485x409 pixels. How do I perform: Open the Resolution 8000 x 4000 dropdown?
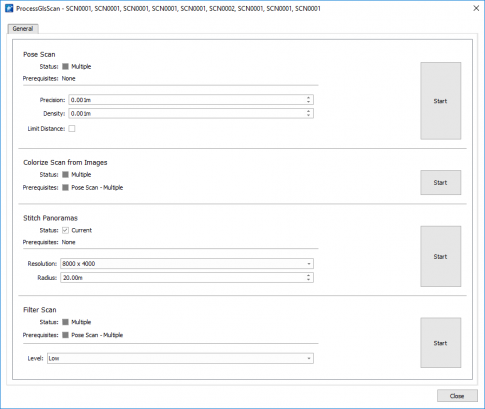pyautogui.click(x=187, y=264)
